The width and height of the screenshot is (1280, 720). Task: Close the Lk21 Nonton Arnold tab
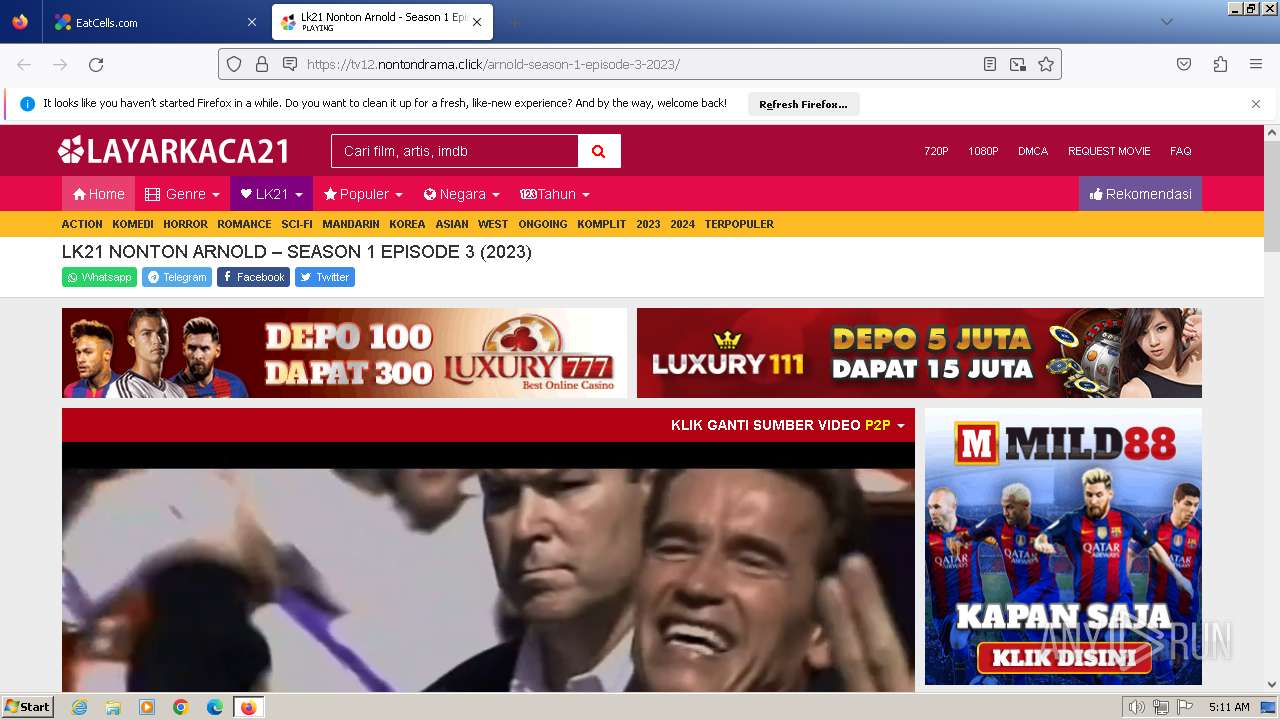(x=477, y=22)
